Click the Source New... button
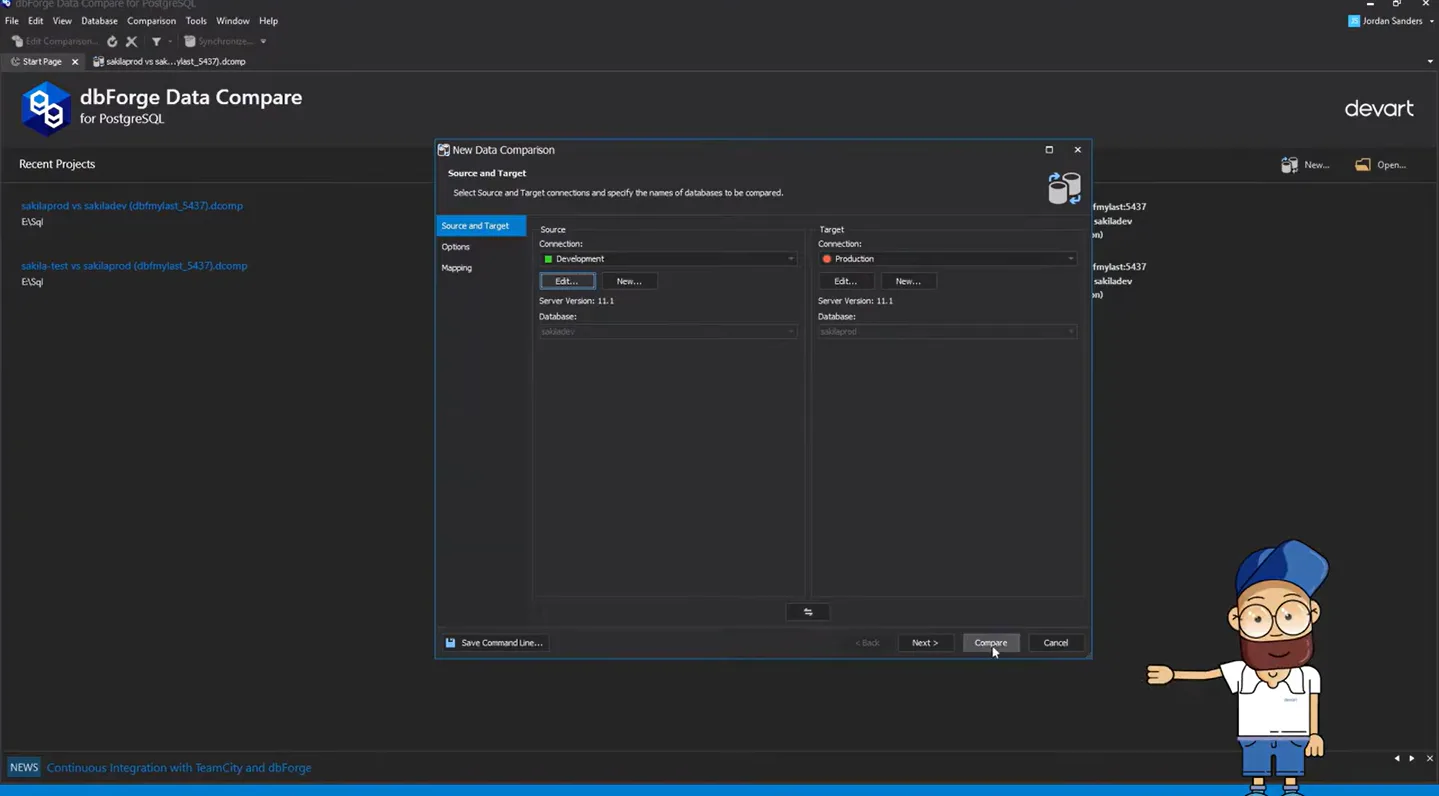 tap(629, 281)
